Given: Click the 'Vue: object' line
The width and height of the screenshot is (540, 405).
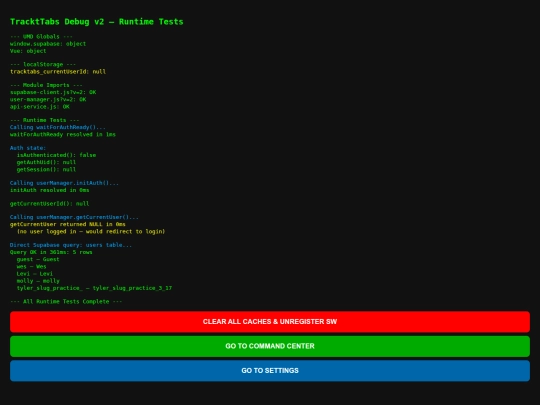Looking at the screenshot, I should point(28,51).
